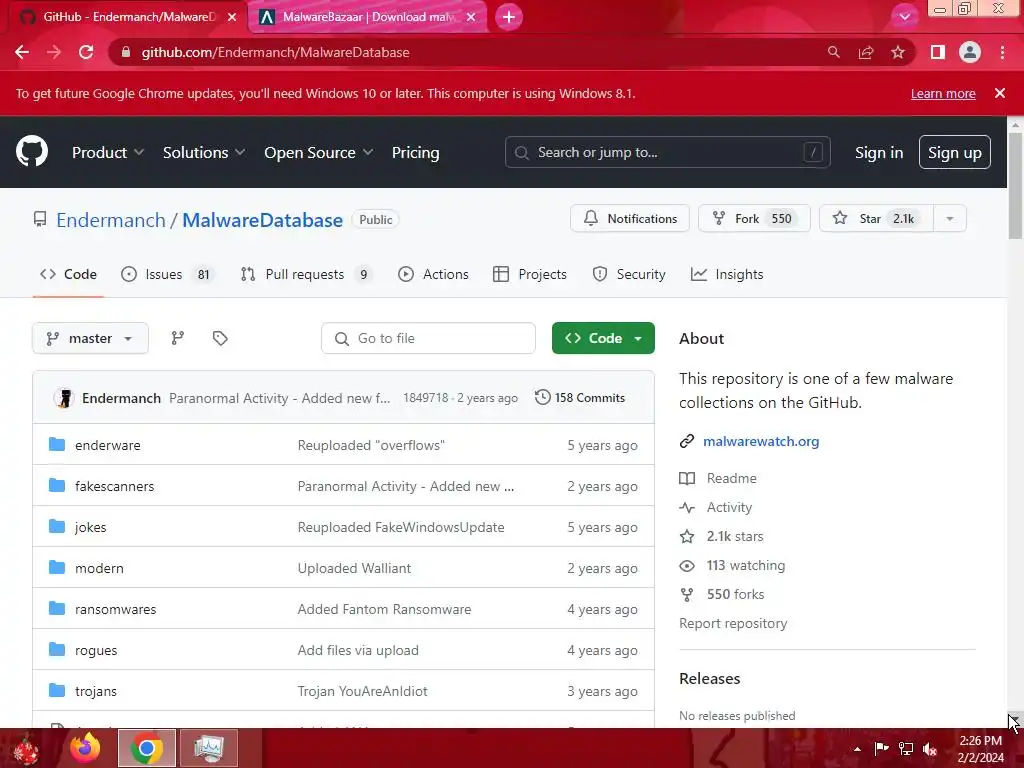The width and height of the screenshot is (1024, 768).
Task: Click the Sign up button
Action: click(x=955, y=152)
